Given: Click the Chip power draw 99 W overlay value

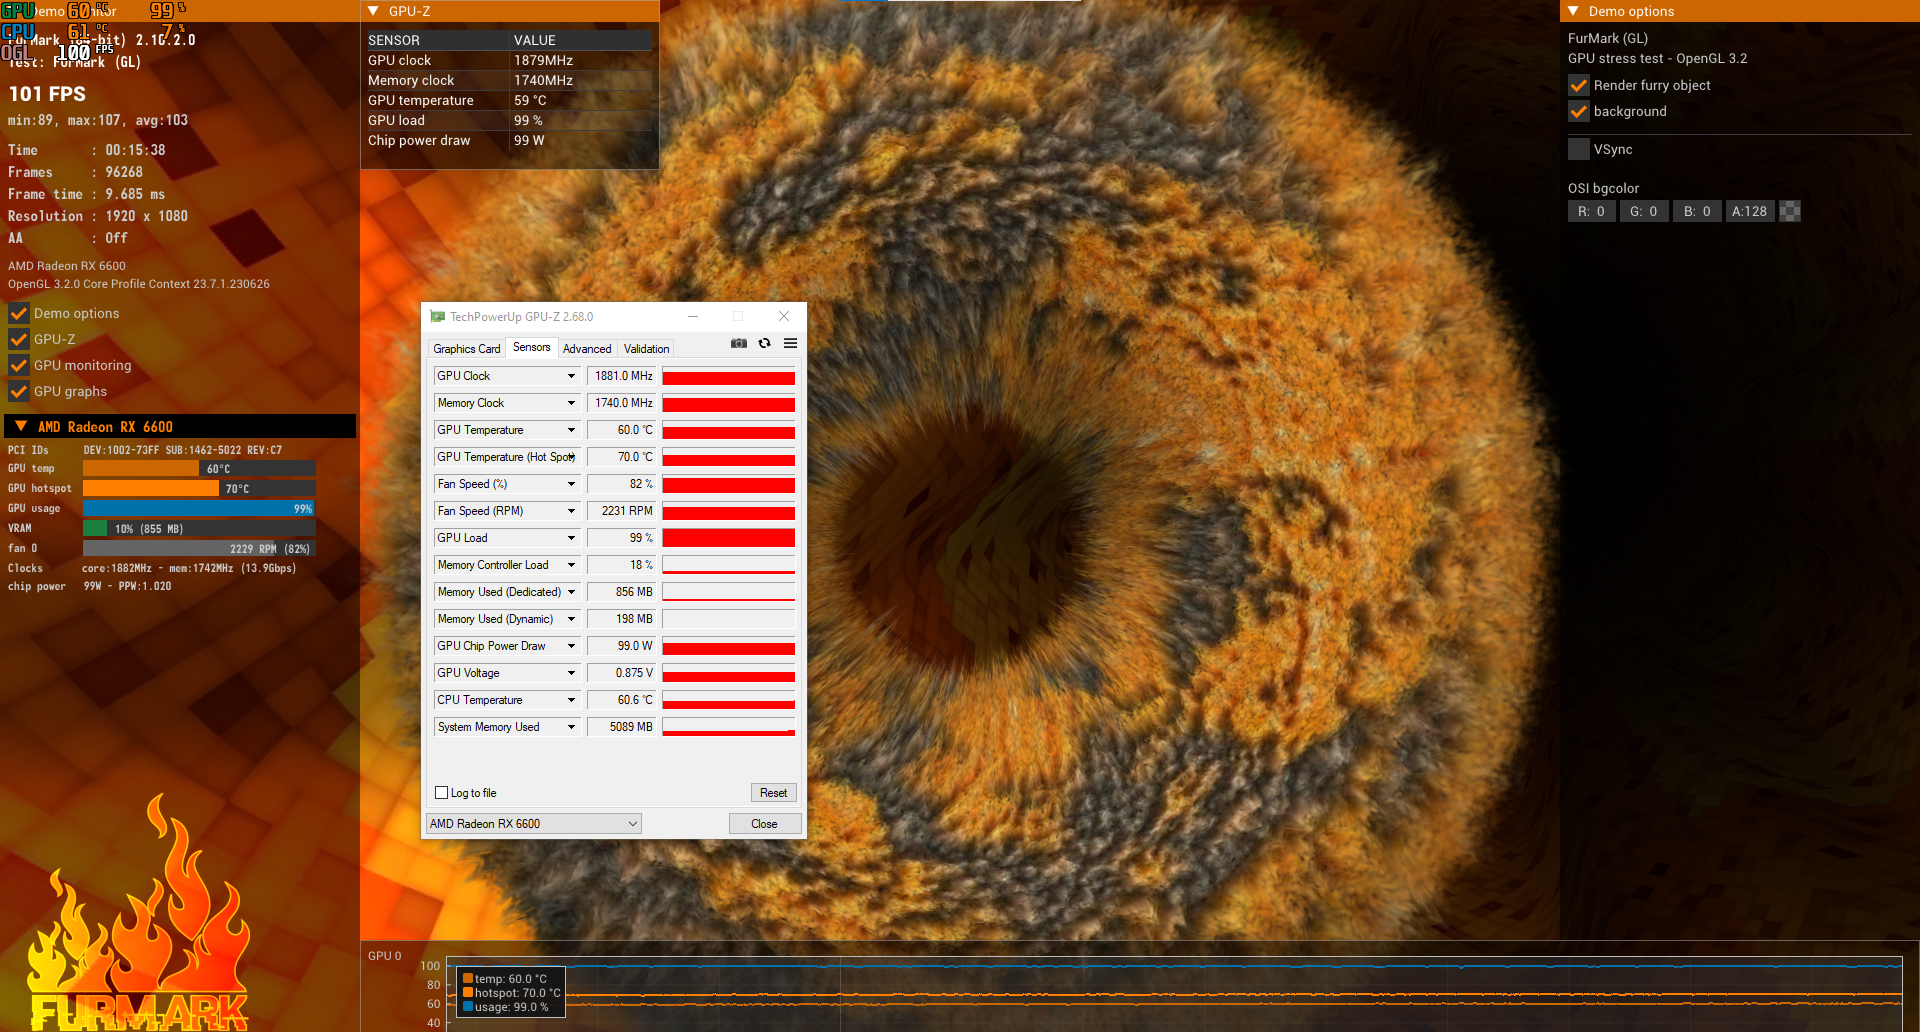Looking at the screenshot, I should pos(529,140).
